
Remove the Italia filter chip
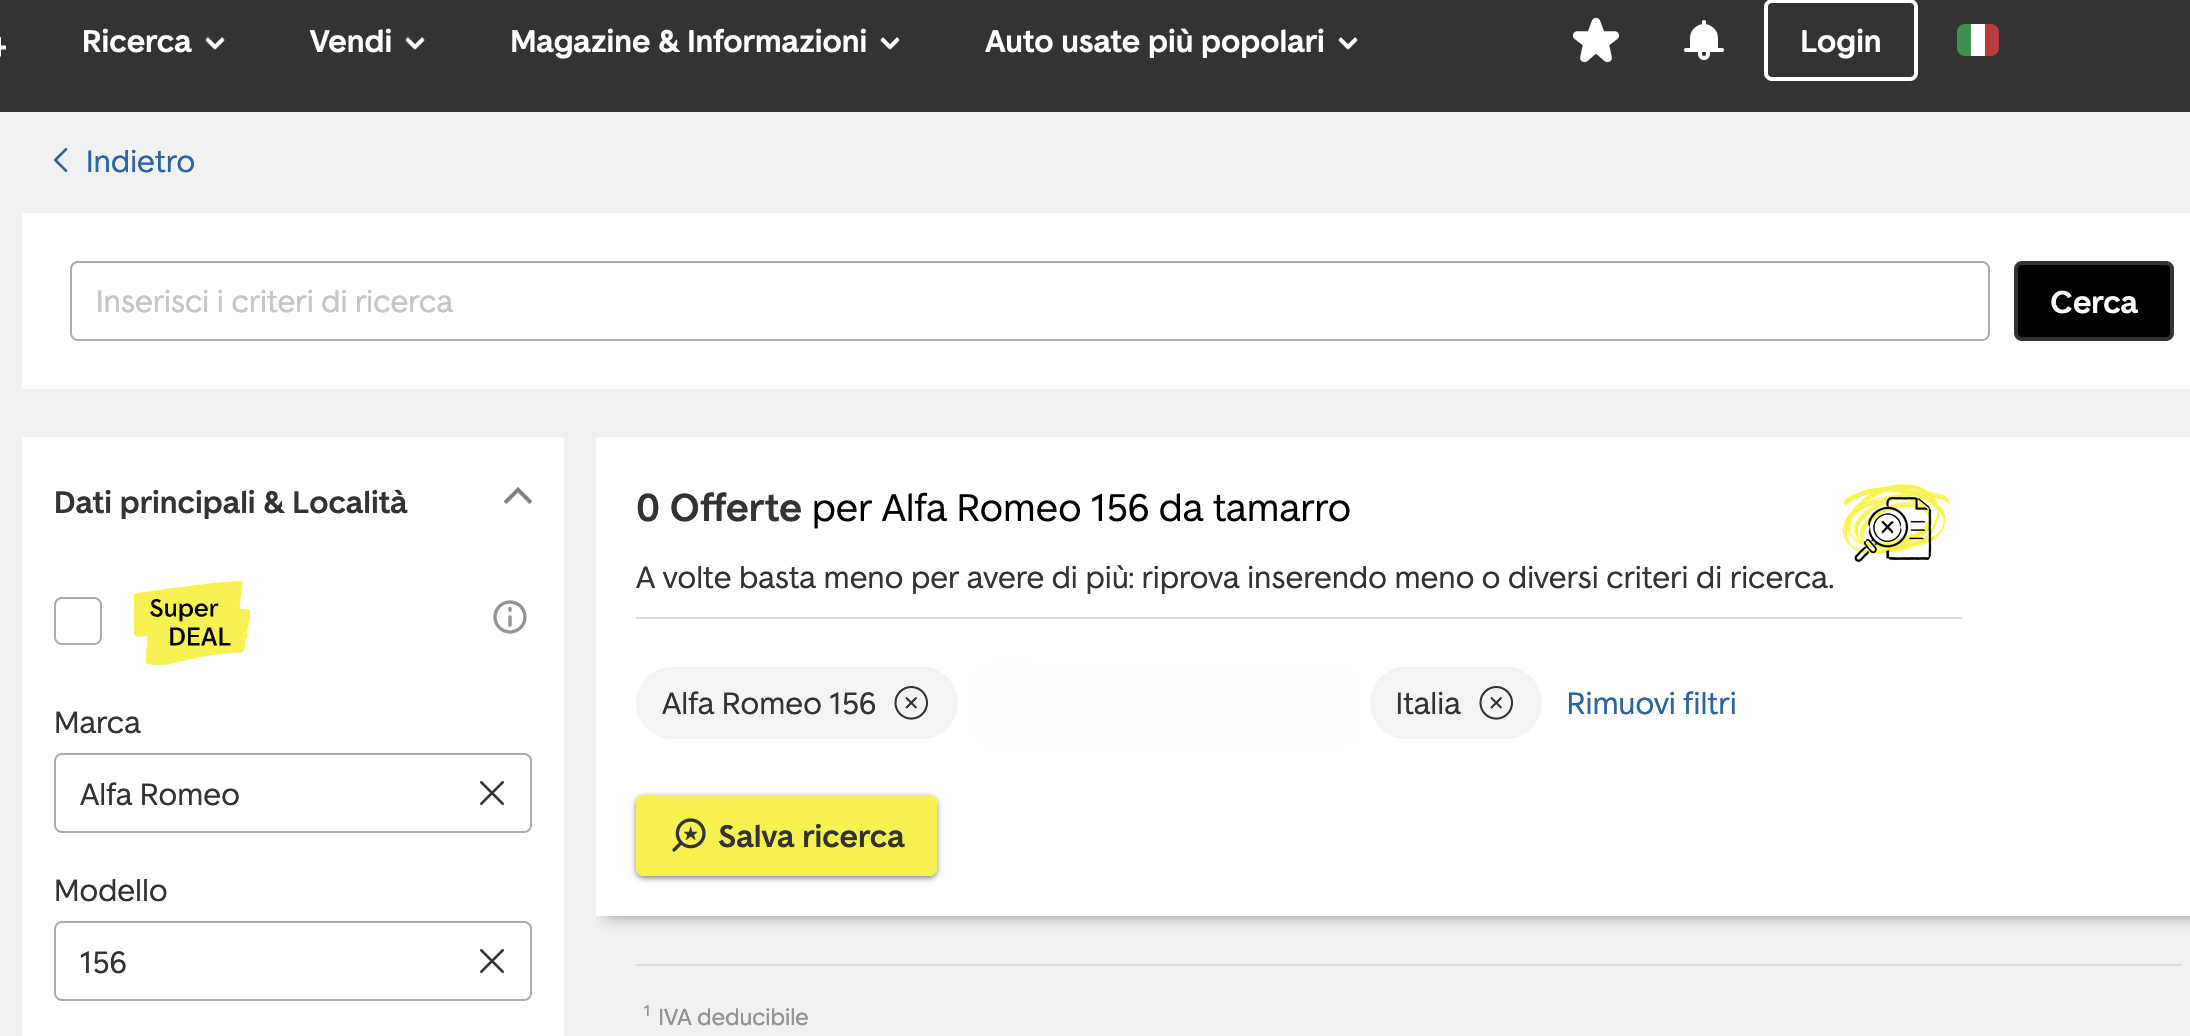point(1496,703)
